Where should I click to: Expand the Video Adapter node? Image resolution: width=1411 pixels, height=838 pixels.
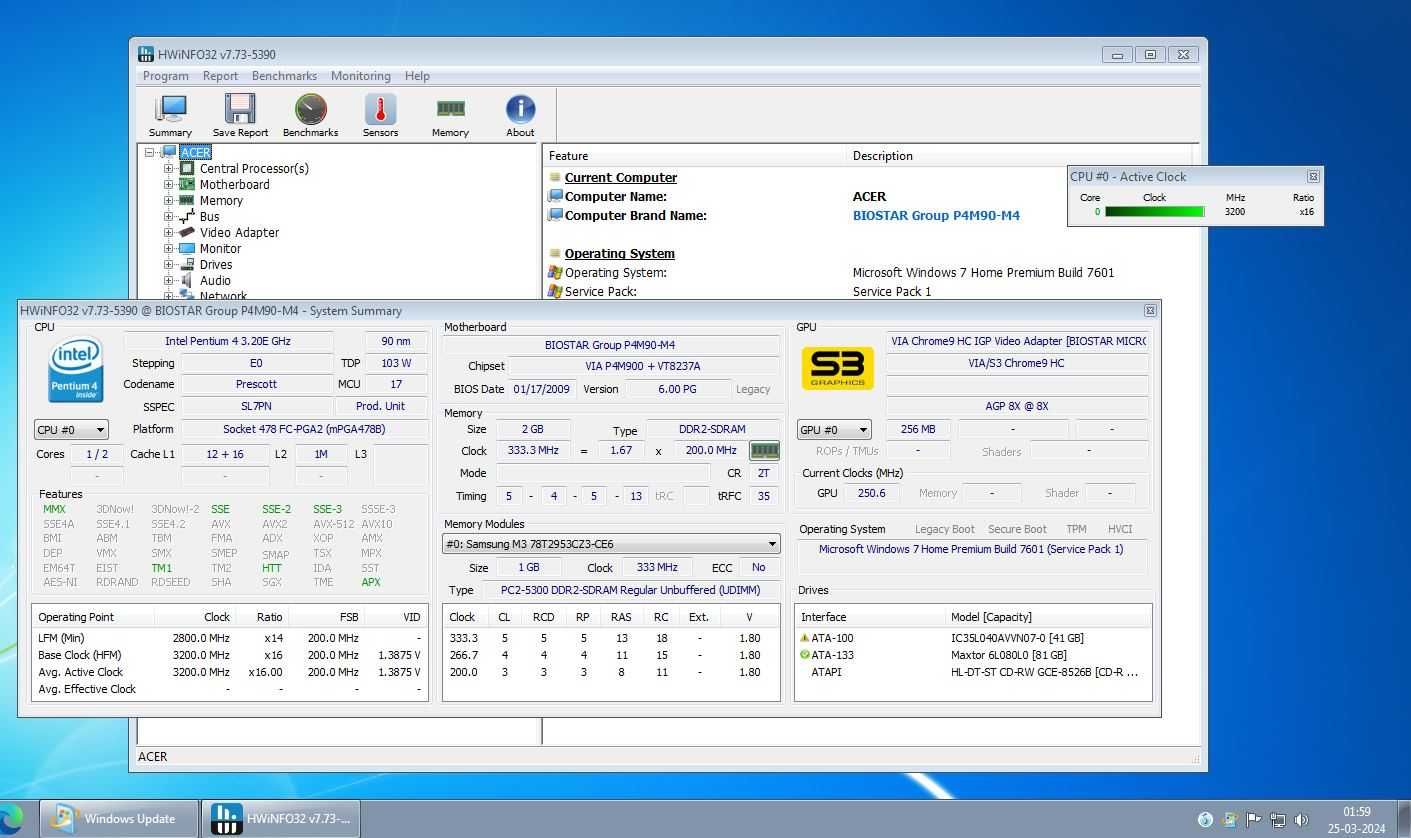click(x=169, y=232)
